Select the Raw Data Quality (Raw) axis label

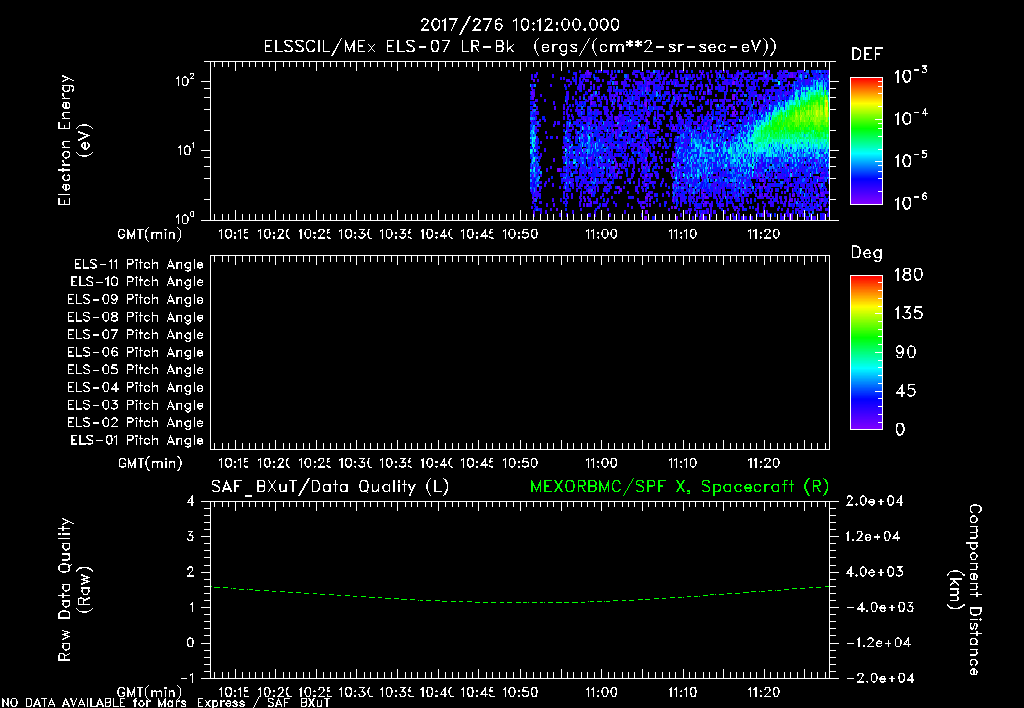click(74, 589)
